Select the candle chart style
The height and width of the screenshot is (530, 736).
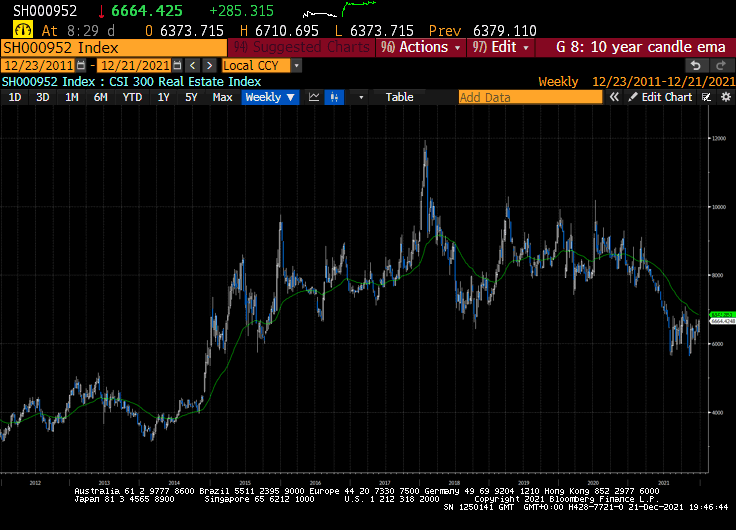(334, 97)
